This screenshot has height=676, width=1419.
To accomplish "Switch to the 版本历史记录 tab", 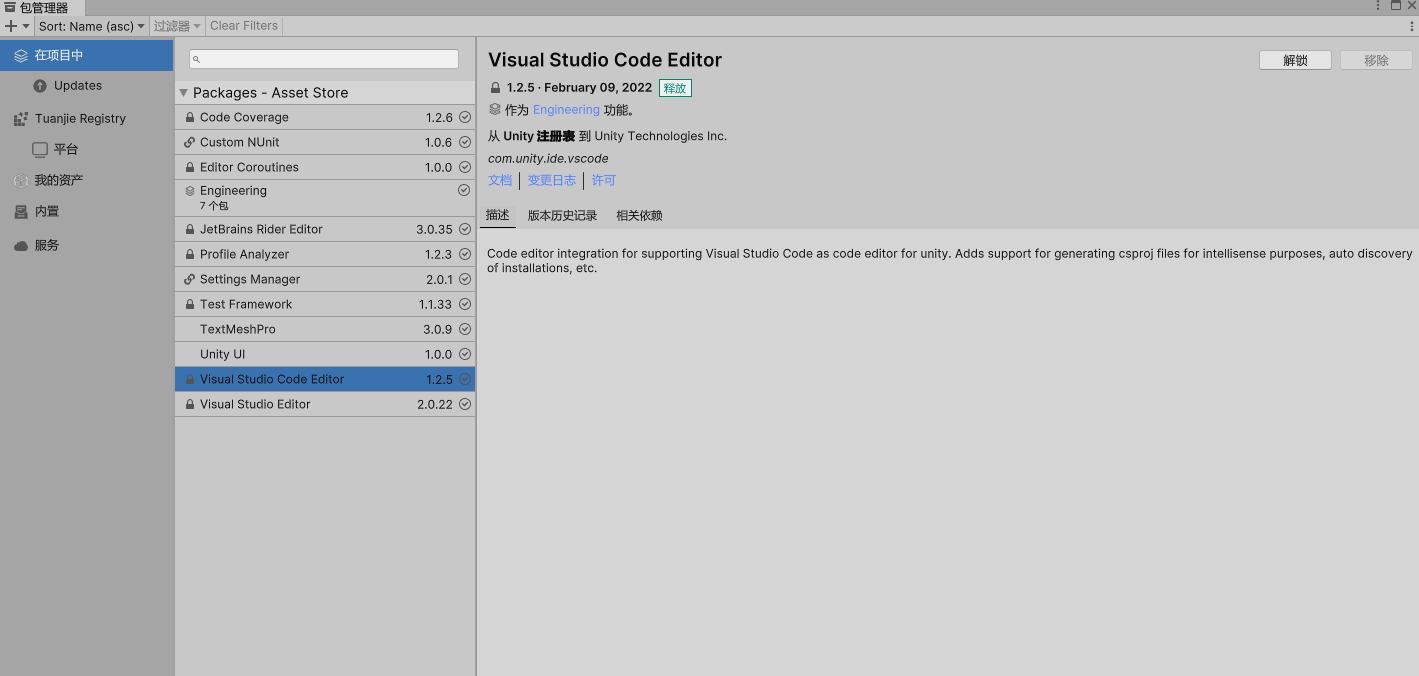I will 562,215.
